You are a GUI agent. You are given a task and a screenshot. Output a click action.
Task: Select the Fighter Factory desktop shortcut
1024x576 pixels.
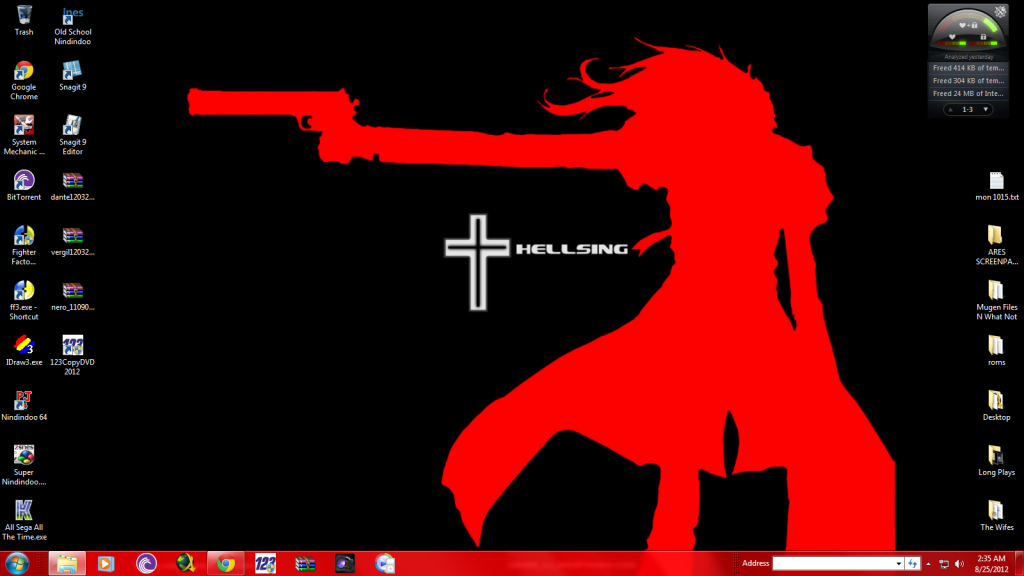24,245
